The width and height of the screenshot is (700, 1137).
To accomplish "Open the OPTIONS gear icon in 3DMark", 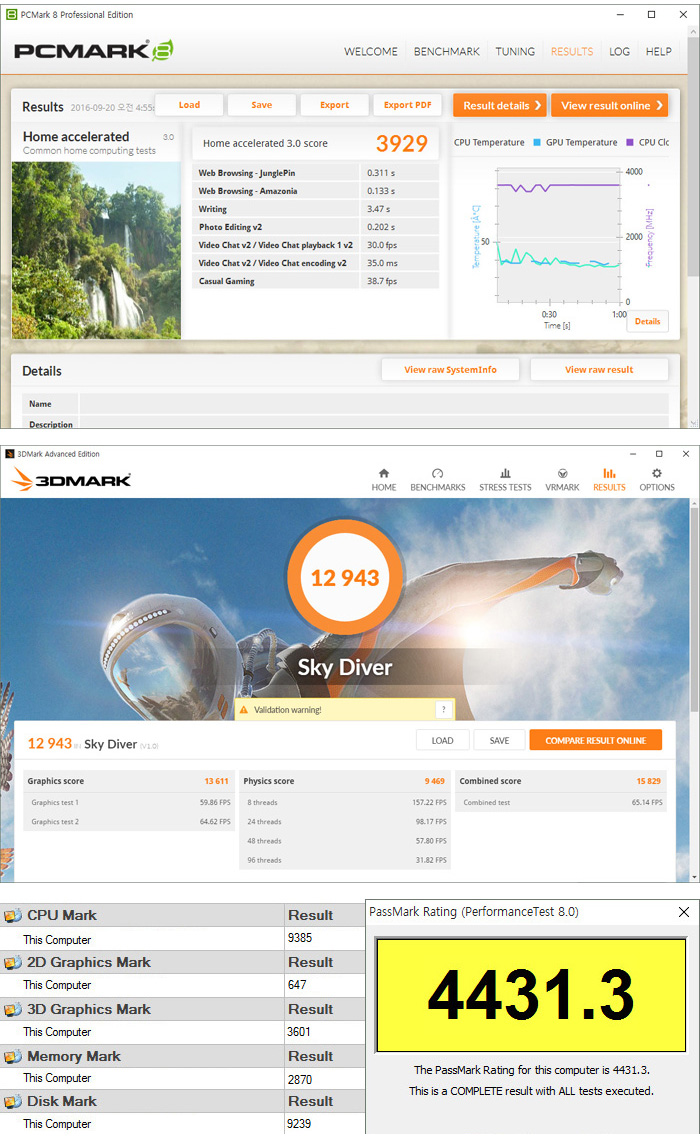I will 656,473.
